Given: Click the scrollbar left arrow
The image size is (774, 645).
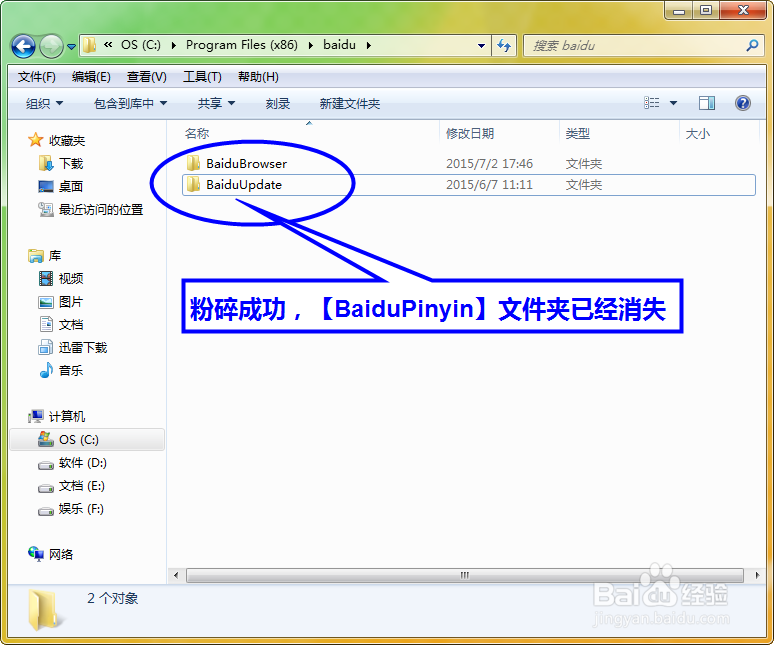Looking at the screenshot, I should click(x=176, y=575).
